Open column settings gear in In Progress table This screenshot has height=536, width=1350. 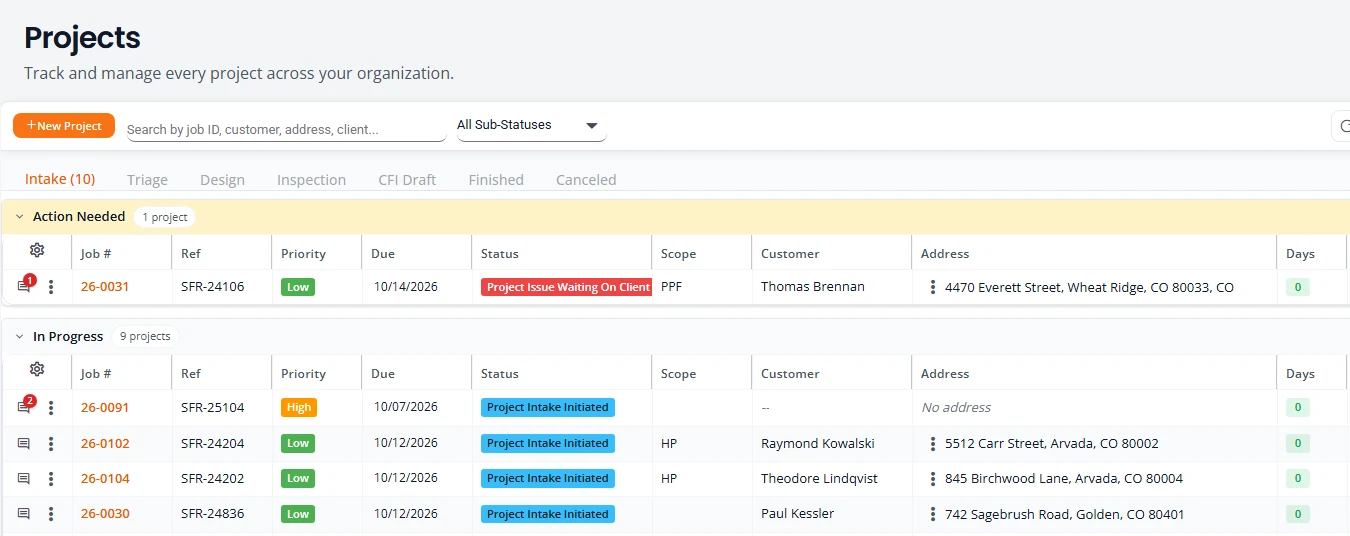(x=37, y=369)
